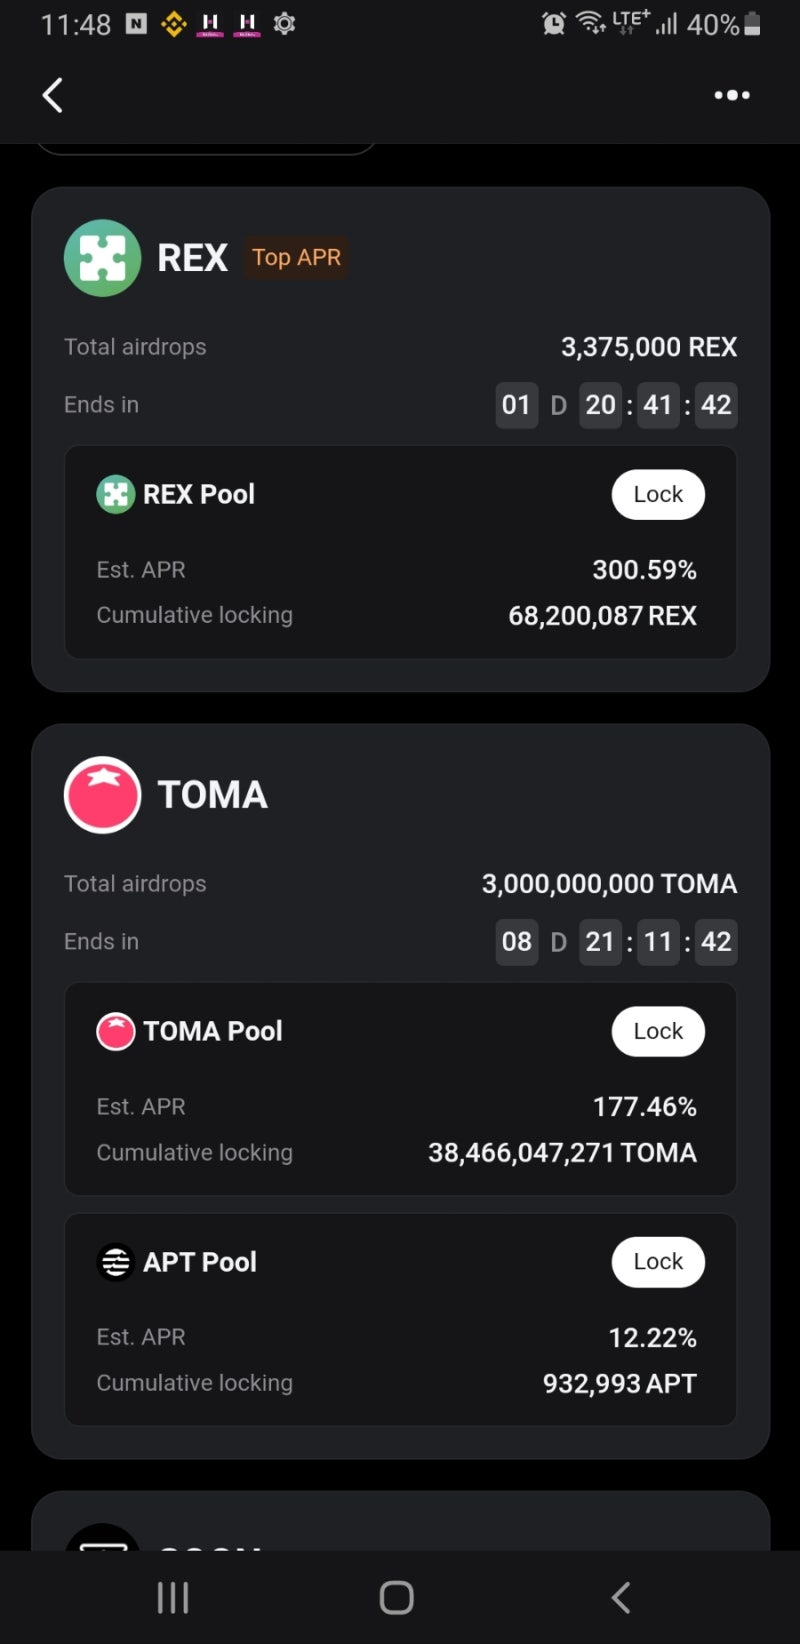Viewport: 800px width, 1644px height.
Task: Tap the back arrow at top left
Action: 53,96
